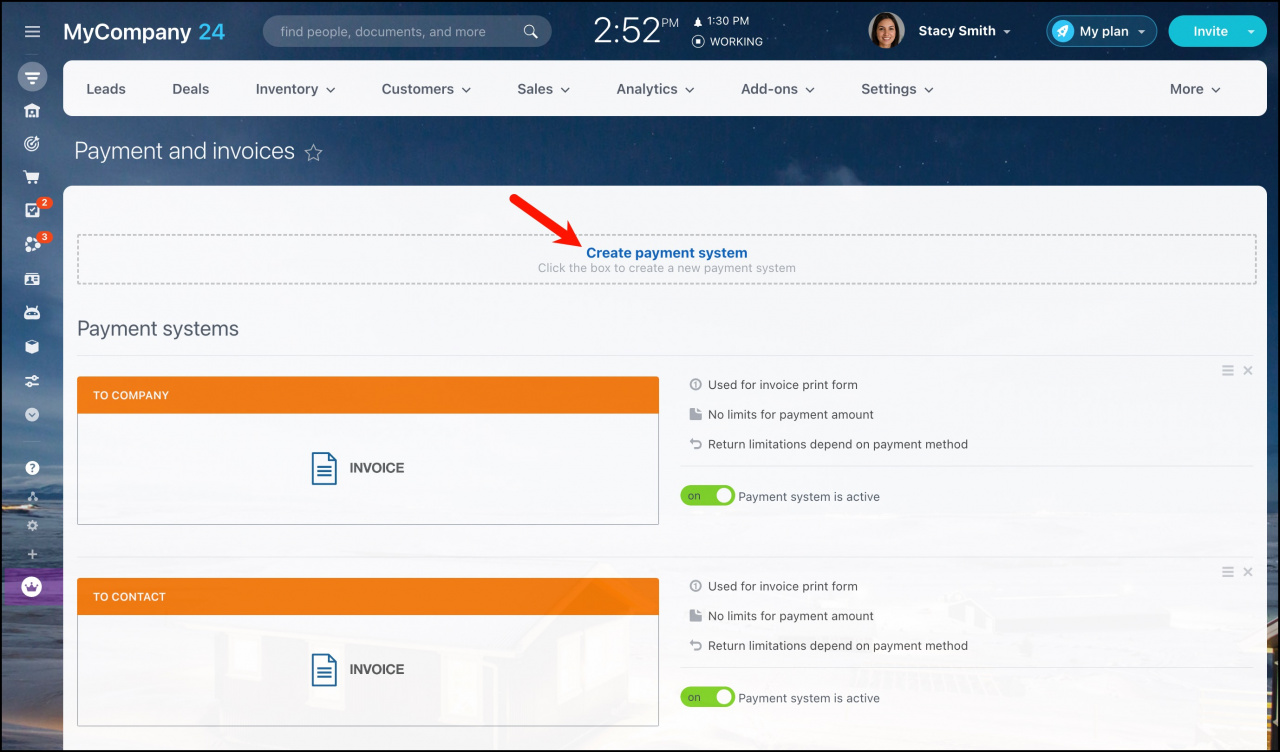Open the crown upgrade icon in the sidebar

[32, 587]
